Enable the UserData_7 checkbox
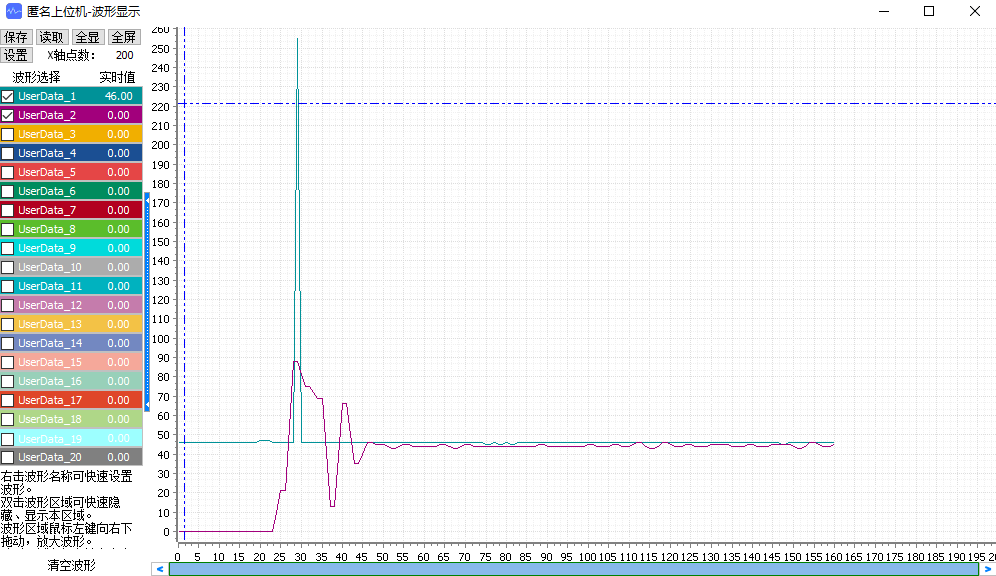Image resolution: width=996 pixels, height=576 pixels. pos(8,211)
